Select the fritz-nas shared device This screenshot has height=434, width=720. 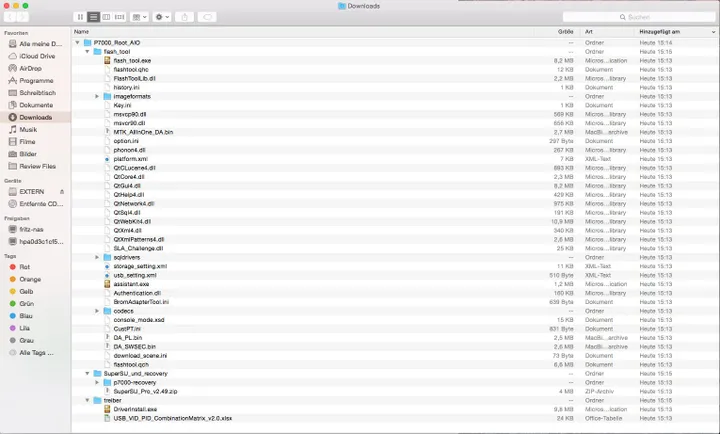coord(32,229)
